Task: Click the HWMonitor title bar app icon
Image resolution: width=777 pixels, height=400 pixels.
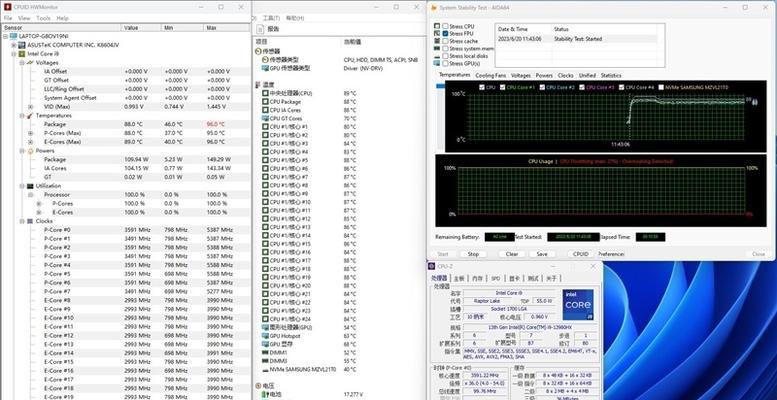Action: (7, 7)
